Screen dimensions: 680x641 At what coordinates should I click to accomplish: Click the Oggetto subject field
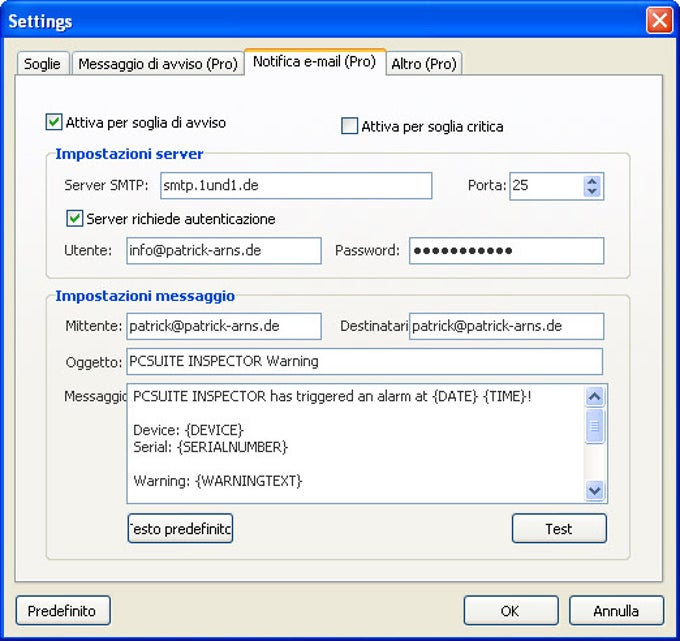coord(364,361)
